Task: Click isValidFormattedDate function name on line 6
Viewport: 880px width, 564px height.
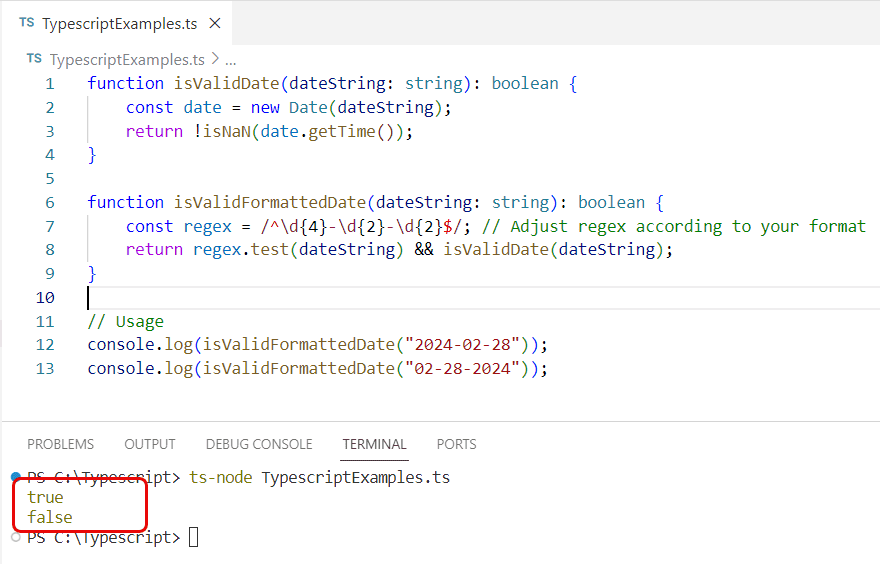Action: pos(269,203)
